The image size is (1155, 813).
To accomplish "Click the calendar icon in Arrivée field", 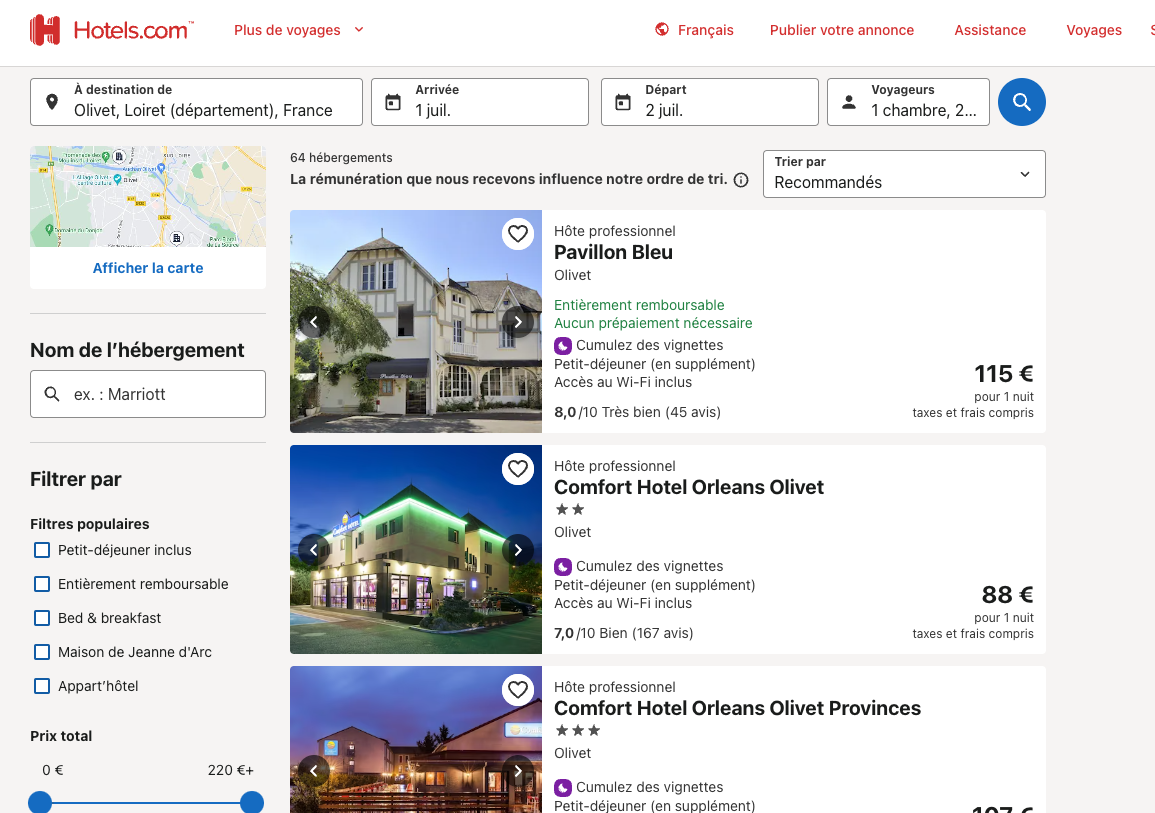I will (x=393, y=102).
